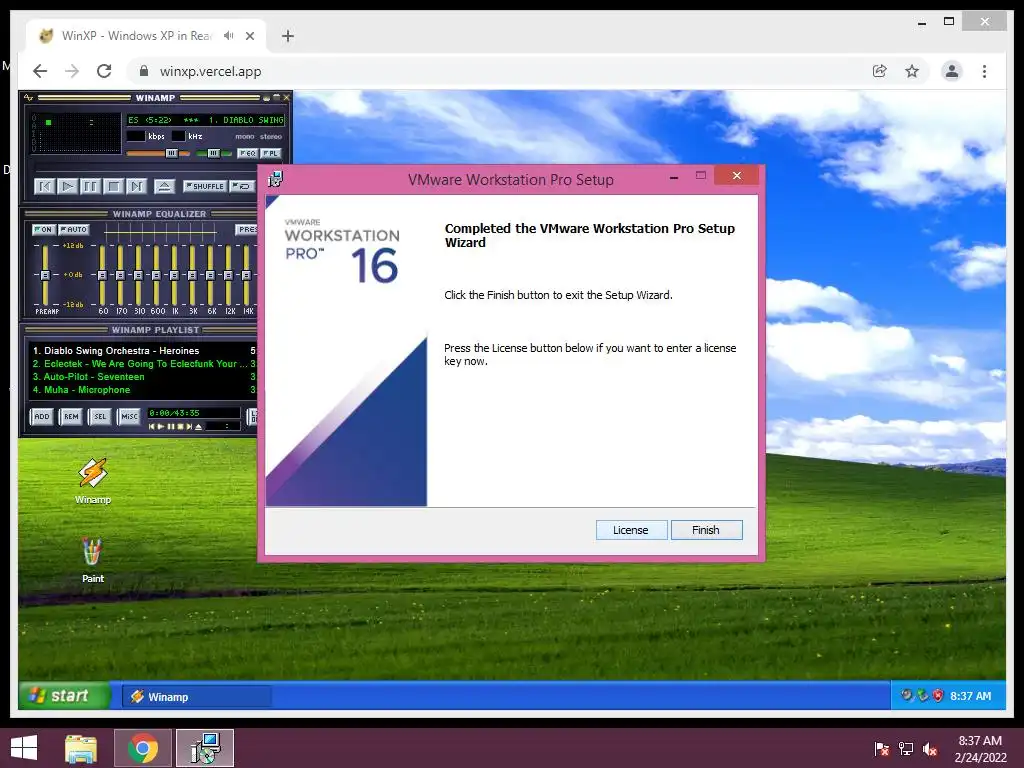Stop playback in Winamp main window
This screenshot has width=1024, height=768.
[x=114, y=186]
